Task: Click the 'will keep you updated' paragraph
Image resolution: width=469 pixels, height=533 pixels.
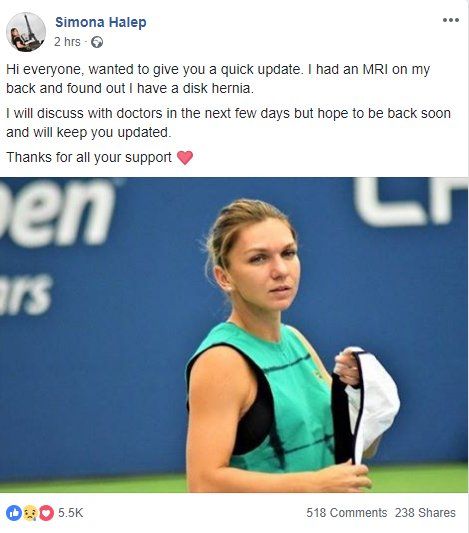Action: 228,123
